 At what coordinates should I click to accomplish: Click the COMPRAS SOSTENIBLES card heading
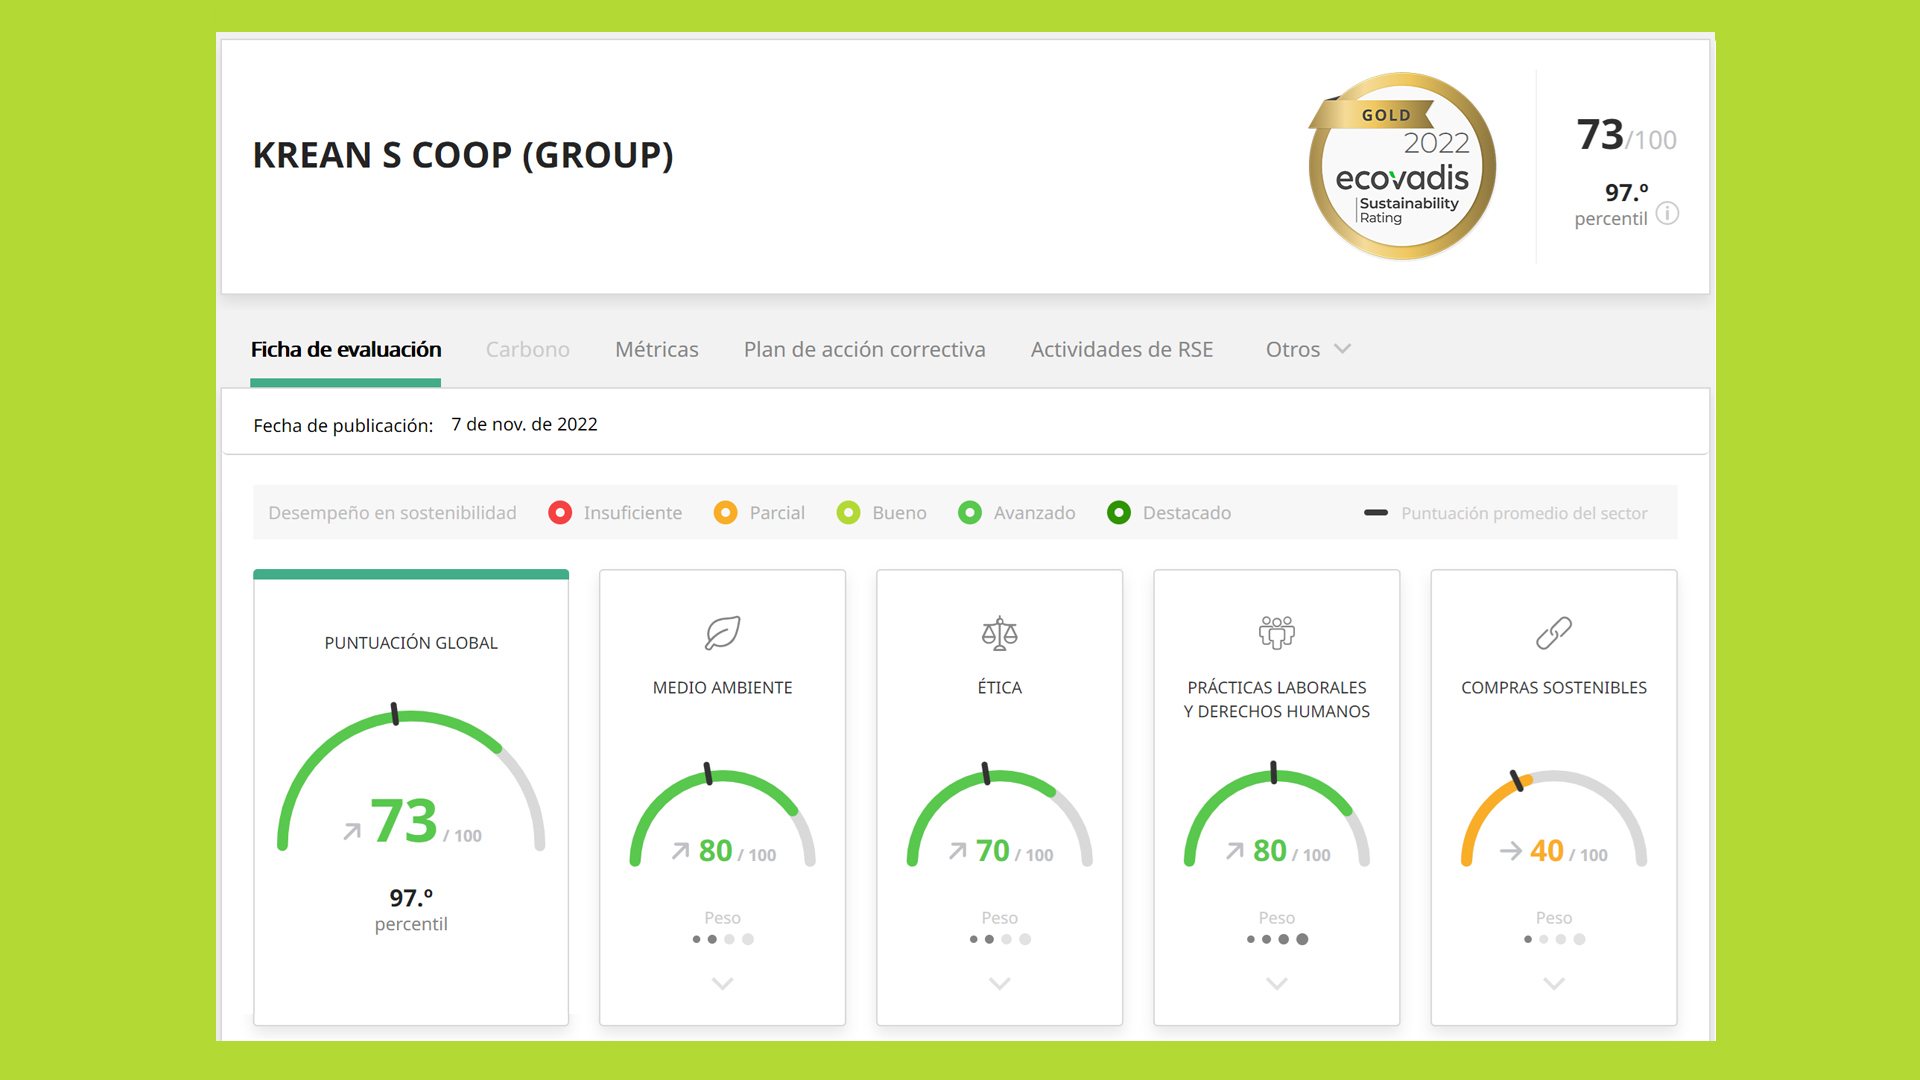tap(1554, 688)
